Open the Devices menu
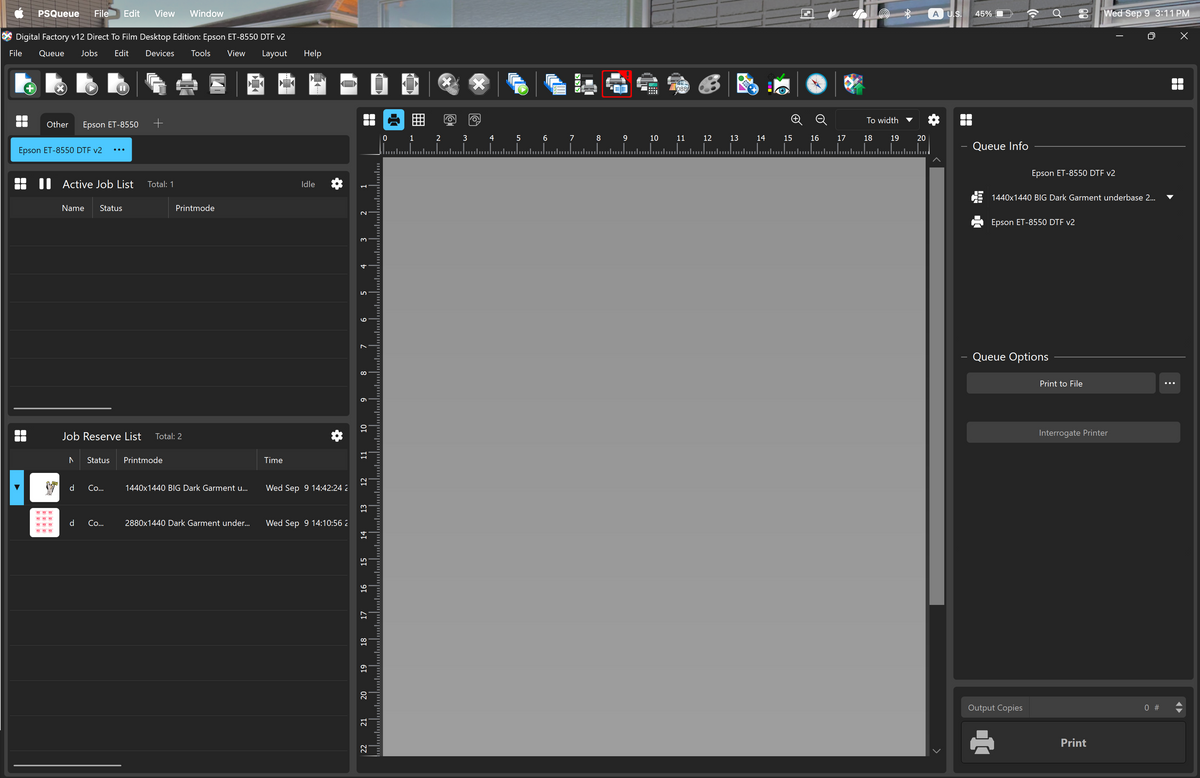The image size is (1200, 778). point(159,54)
